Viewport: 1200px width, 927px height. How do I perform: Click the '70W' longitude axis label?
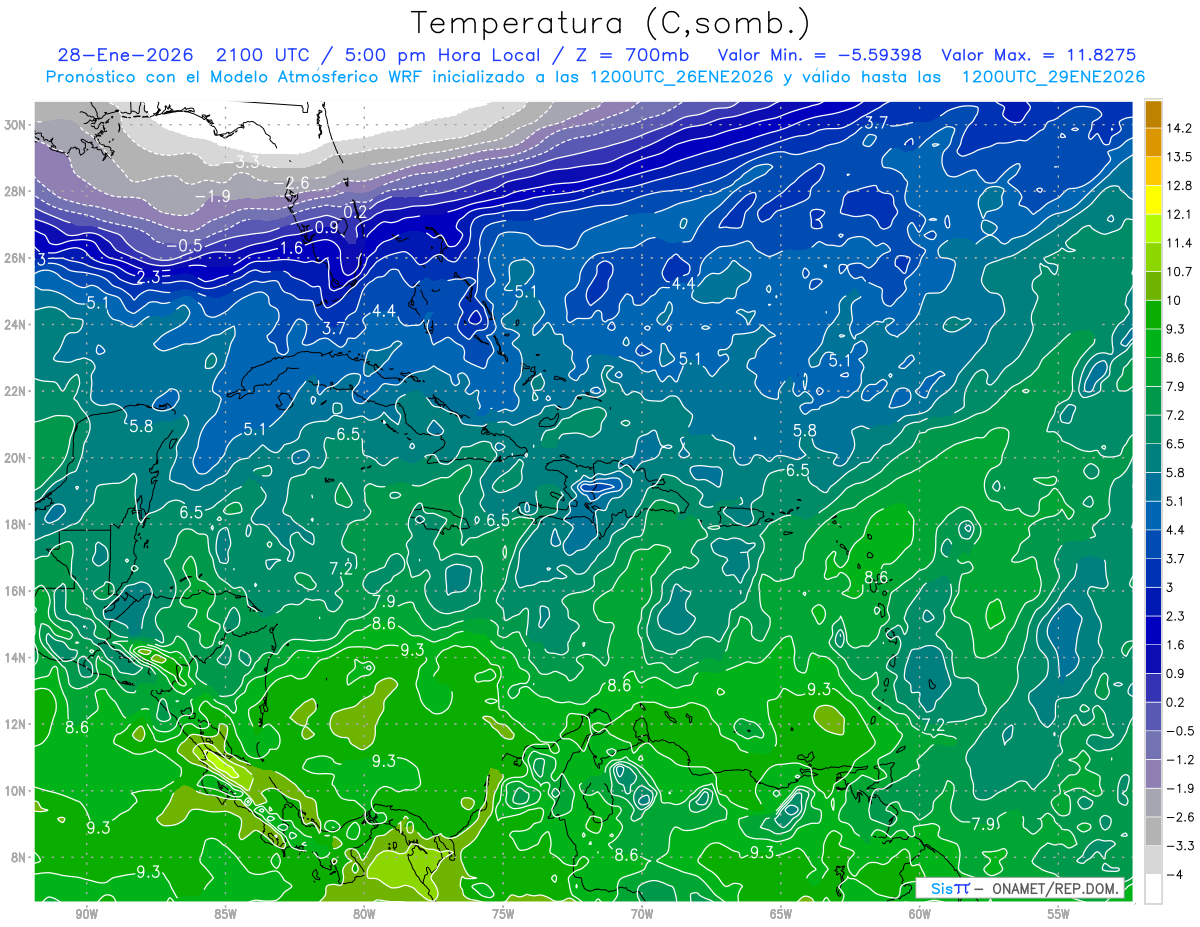[x=642, y=914]
